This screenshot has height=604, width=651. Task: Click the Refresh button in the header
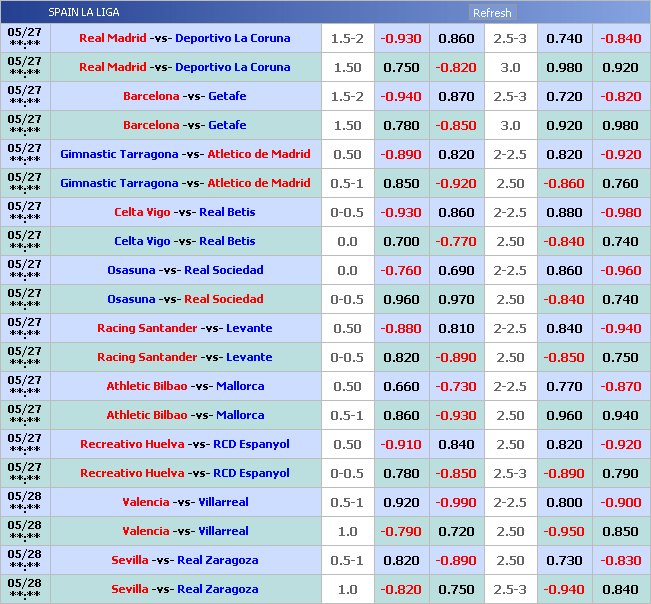[492, 13]
